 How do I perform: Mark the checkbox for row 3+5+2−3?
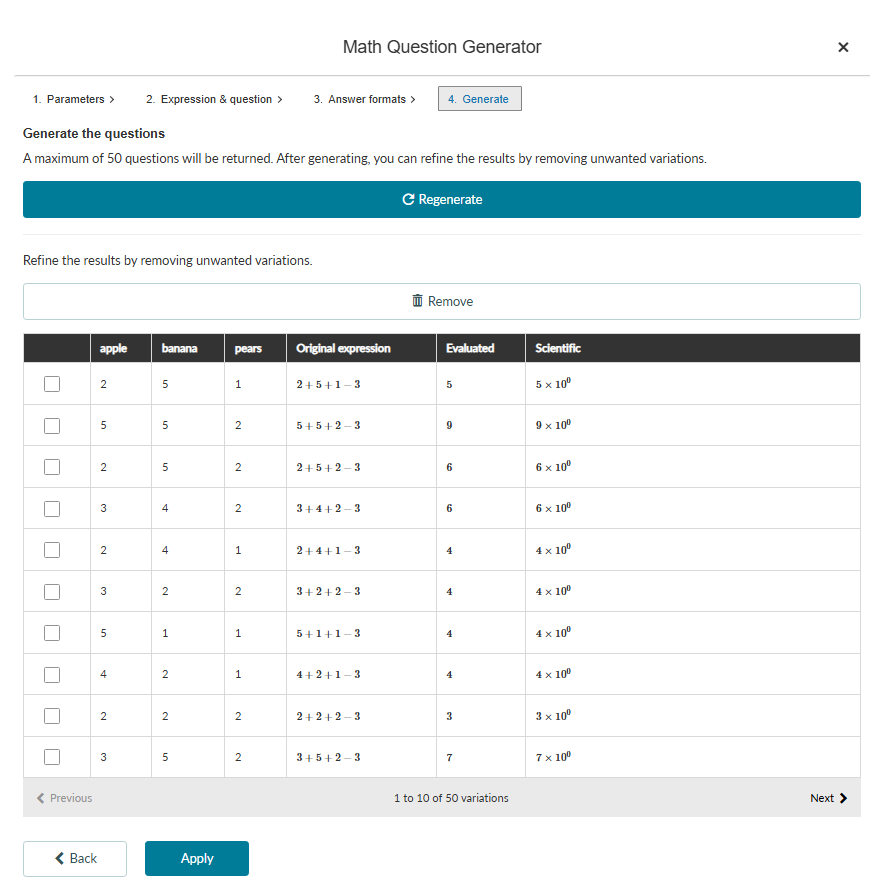click(52, 757)
